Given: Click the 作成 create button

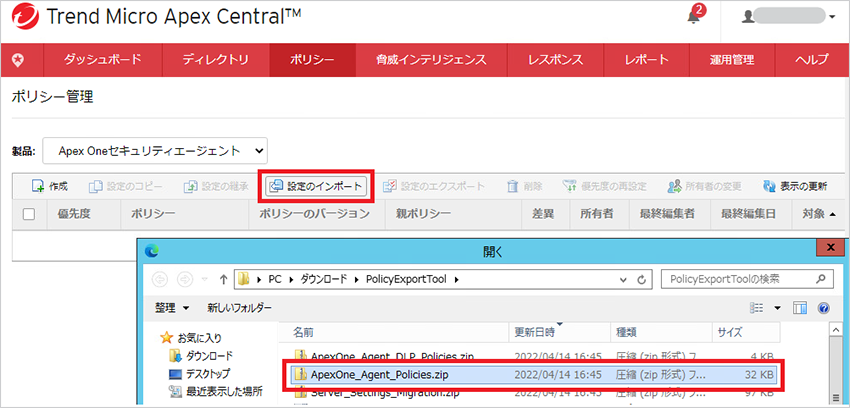Looking at the screenshot, I should point(50,186).
